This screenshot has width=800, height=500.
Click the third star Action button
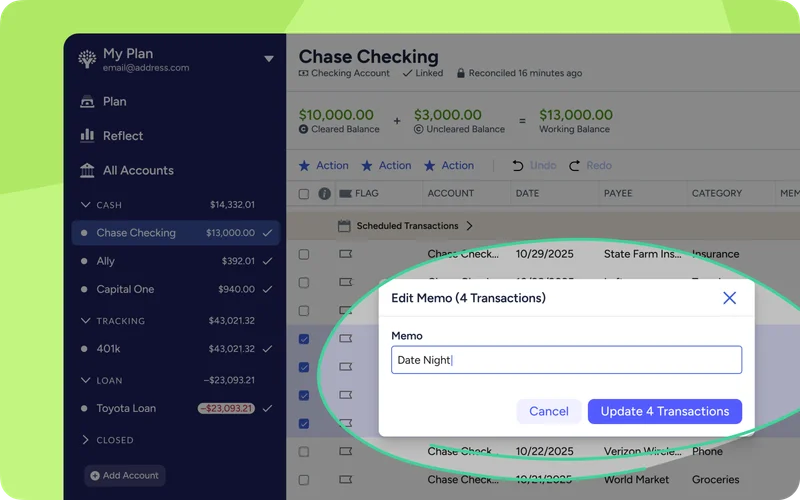coord(449,165)
